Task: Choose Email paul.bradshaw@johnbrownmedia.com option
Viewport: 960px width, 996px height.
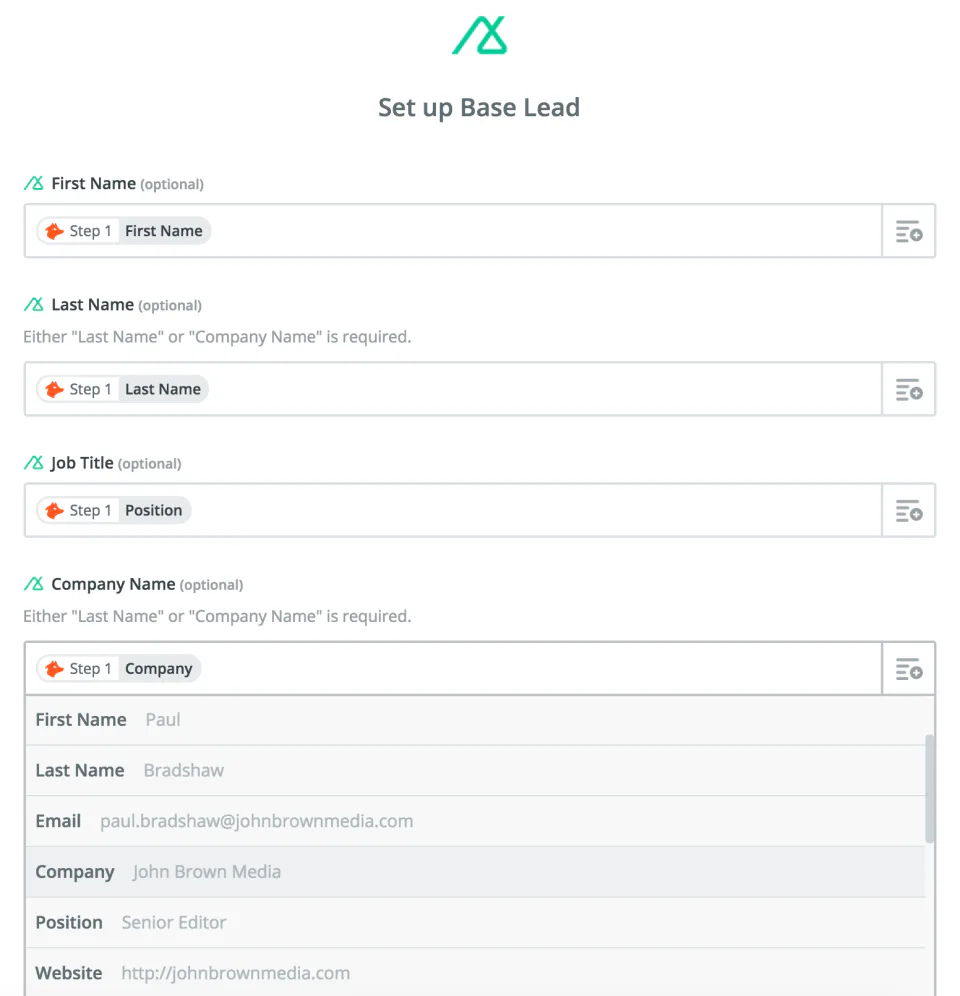Action: coord(475,821)
